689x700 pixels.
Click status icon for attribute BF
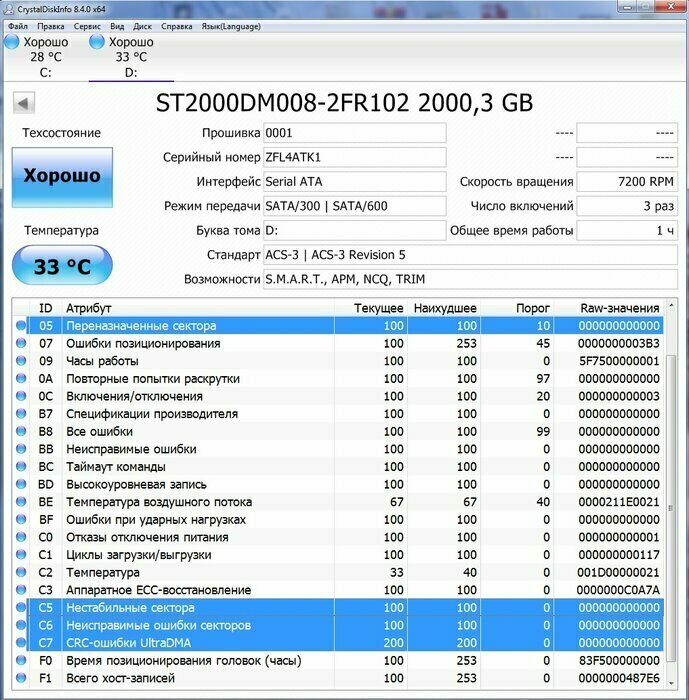pyautogui.click(x=21, y=519)
